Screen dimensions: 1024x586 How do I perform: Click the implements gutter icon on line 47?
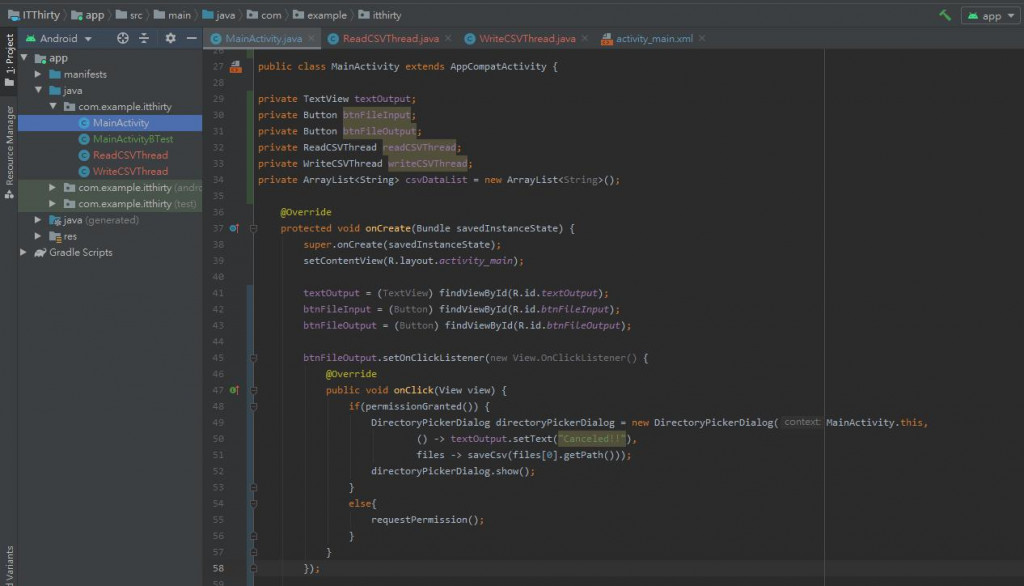coord(234,390)
